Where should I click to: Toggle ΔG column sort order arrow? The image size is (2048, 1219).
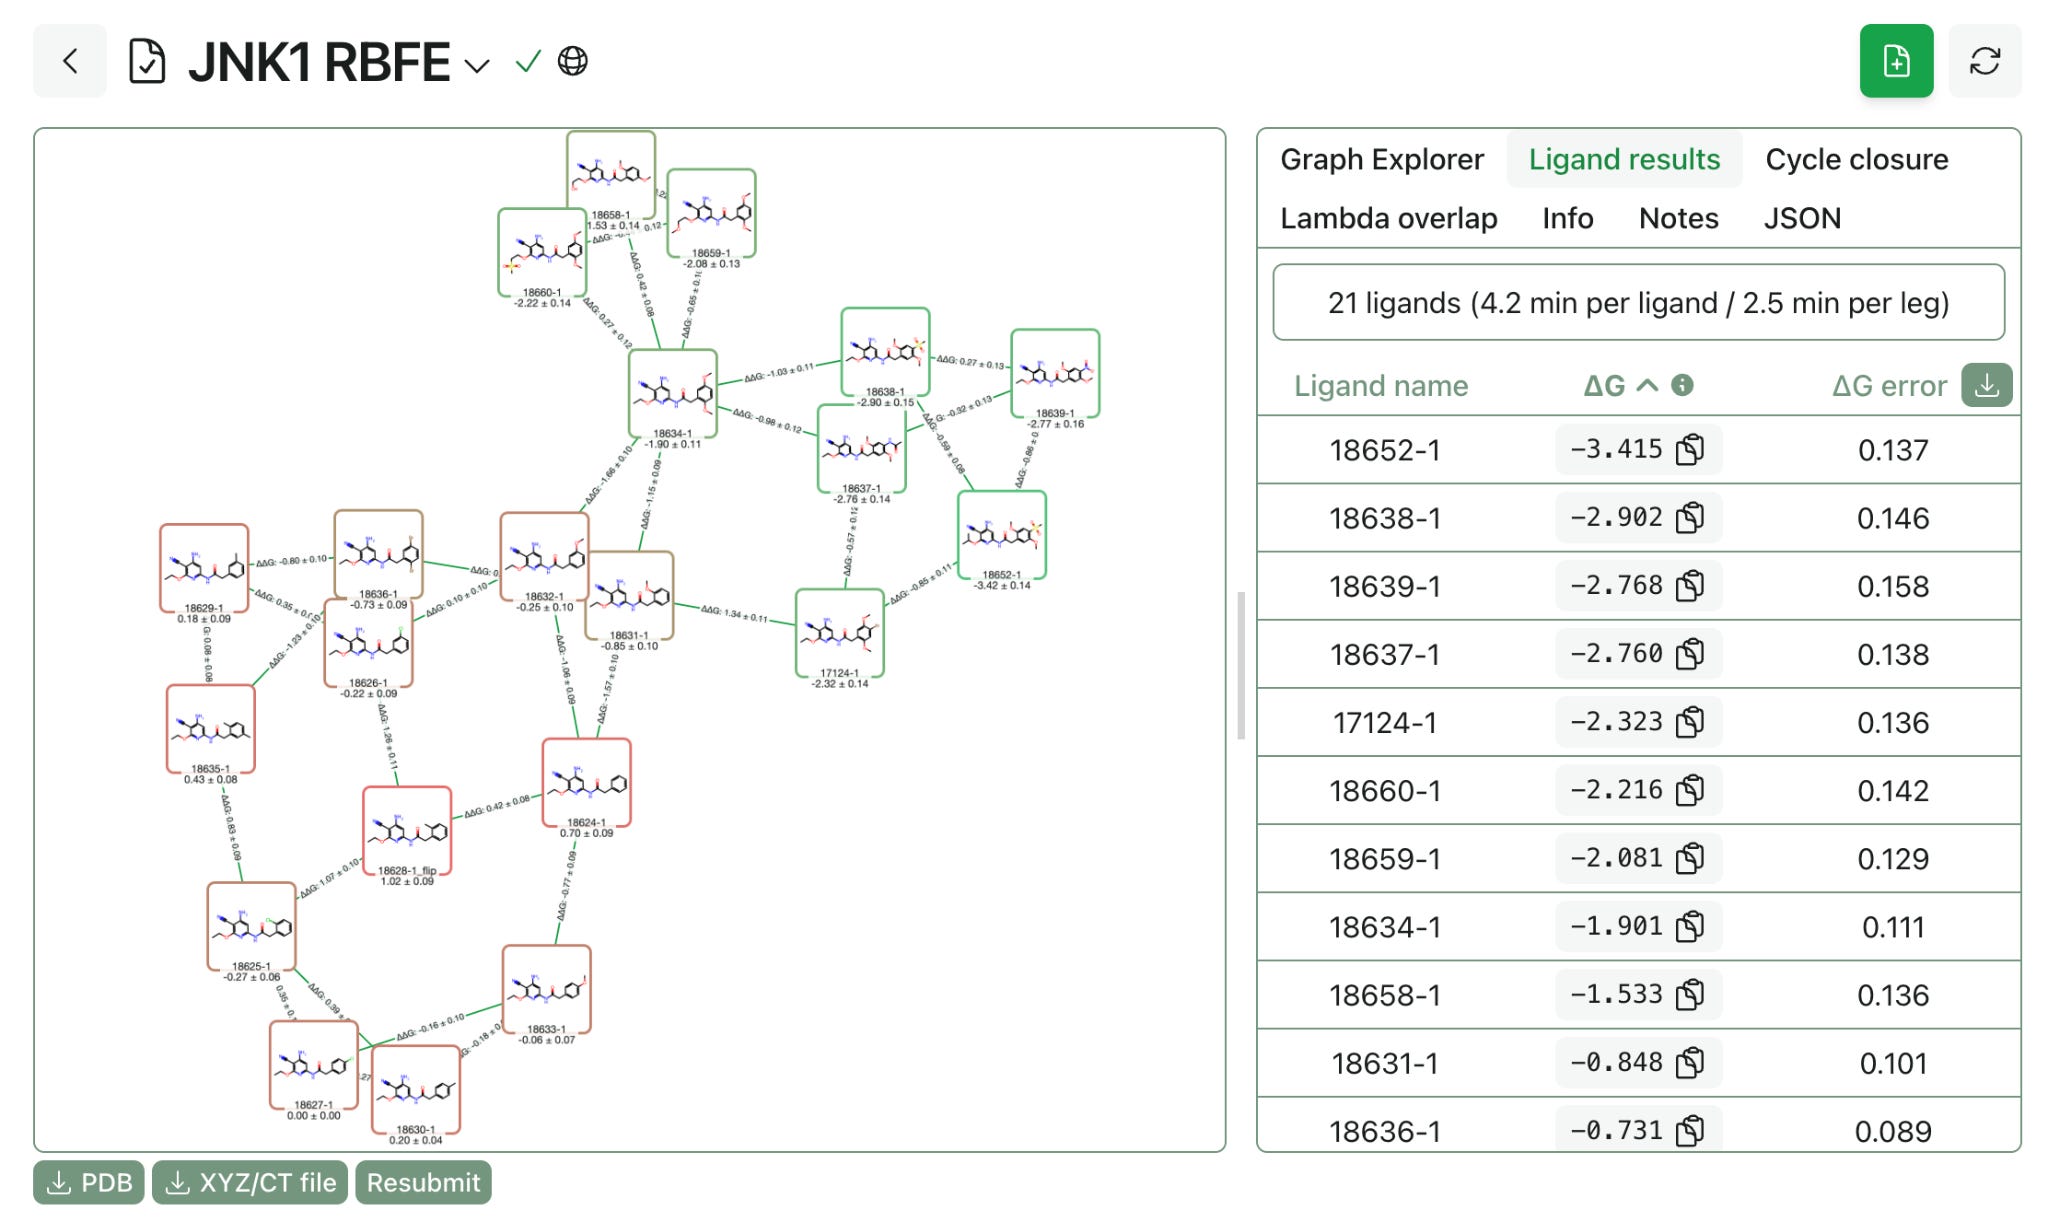(1647, 385)
